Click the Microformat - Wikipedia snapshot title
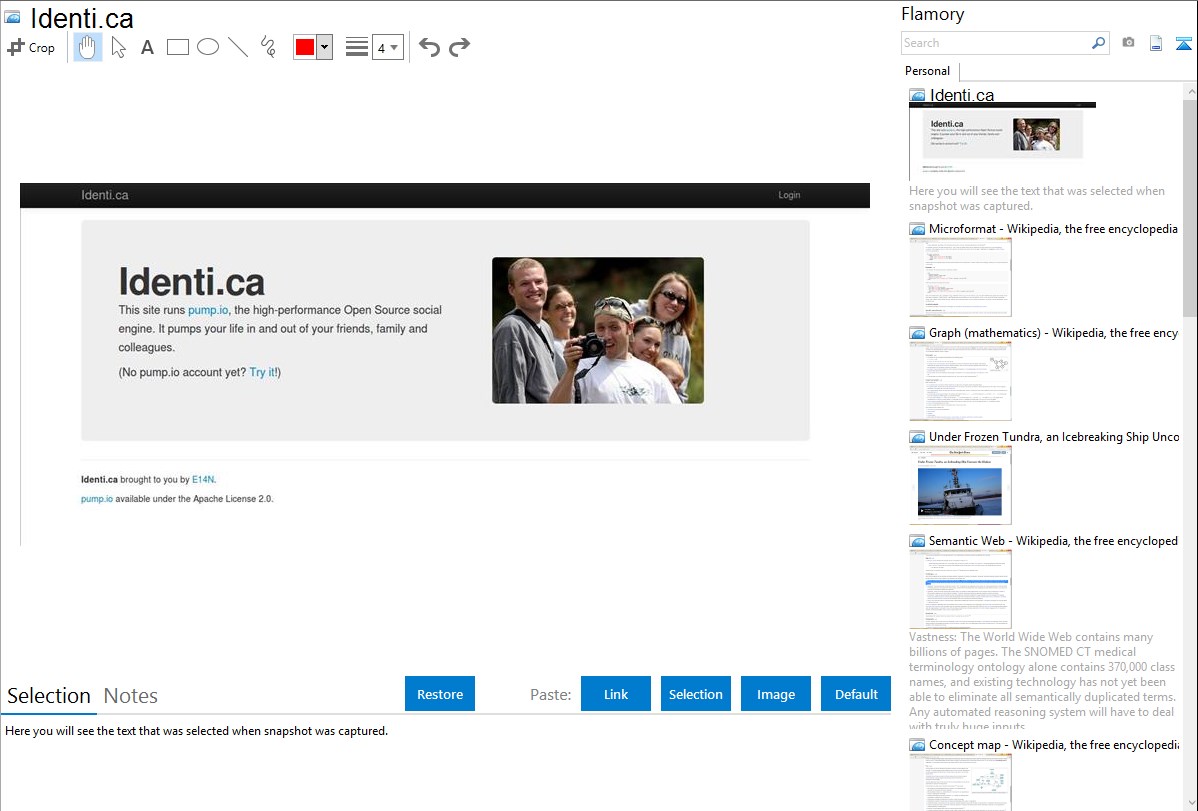Image resolution: width=1198 pixels, height=811 pixels. click(1053, 229)
